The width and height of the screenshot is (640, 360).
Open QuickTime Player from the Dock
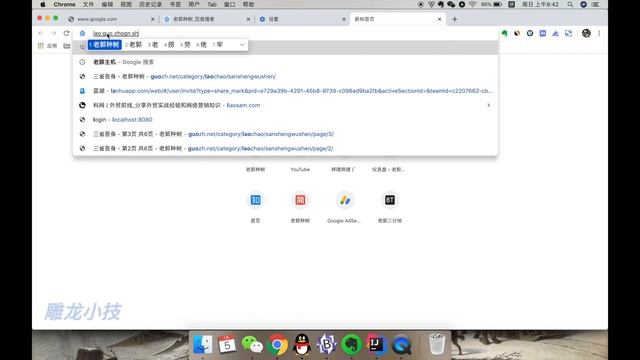(x=402, y=345)
